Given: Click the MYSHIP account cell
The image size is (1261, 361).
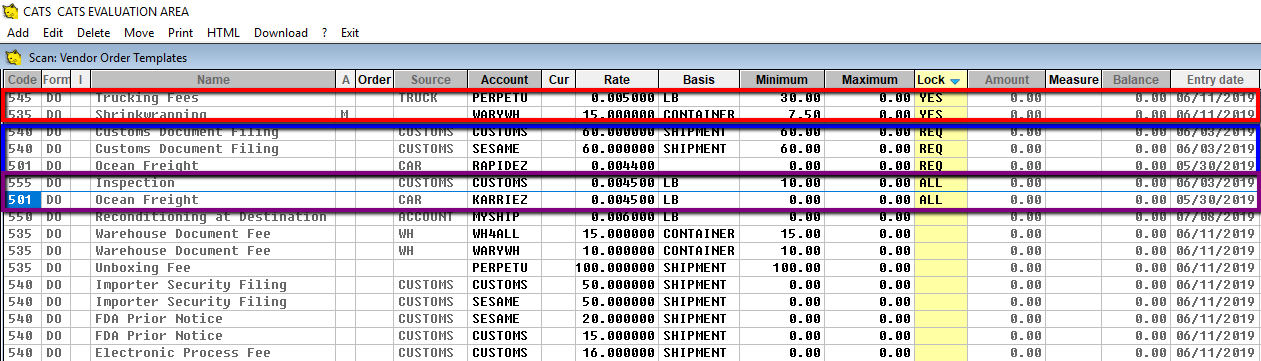Looking at the screenshot, I should (505, 217).
